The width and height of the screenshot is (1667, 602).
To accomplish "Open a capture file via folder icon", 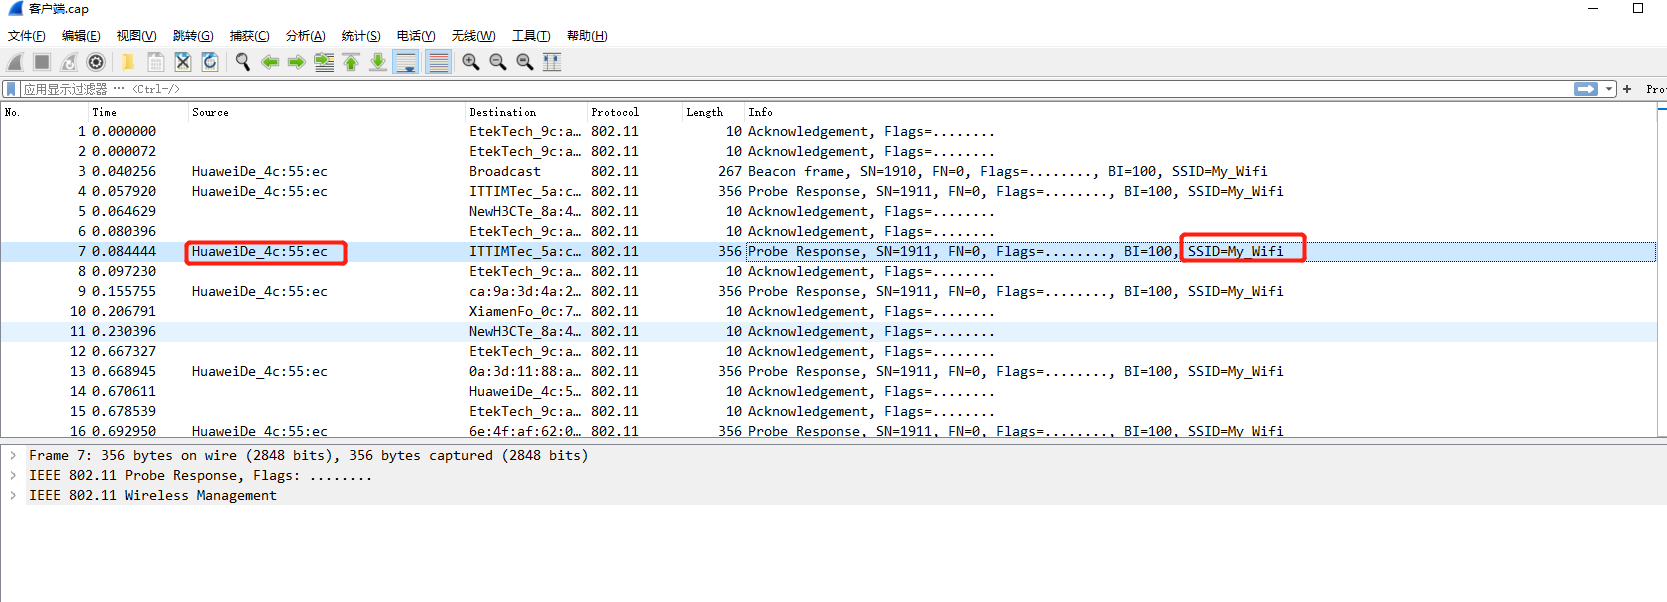I will tap(128, 62).
